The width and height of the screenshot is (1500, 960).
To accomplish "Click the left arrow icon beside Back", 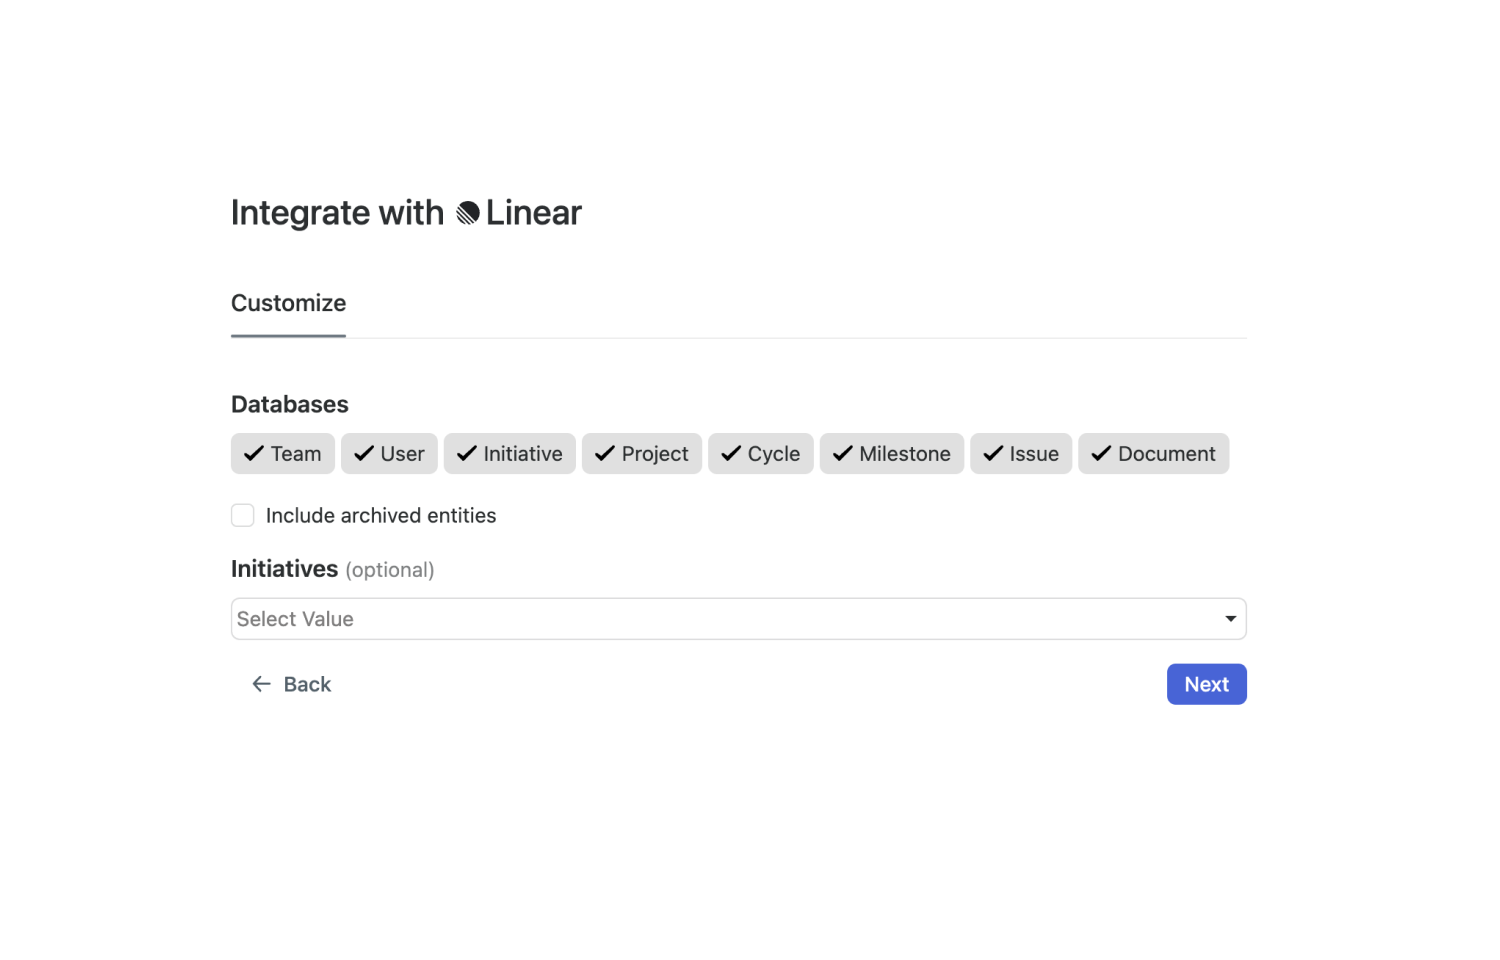I will pos(261,684).
